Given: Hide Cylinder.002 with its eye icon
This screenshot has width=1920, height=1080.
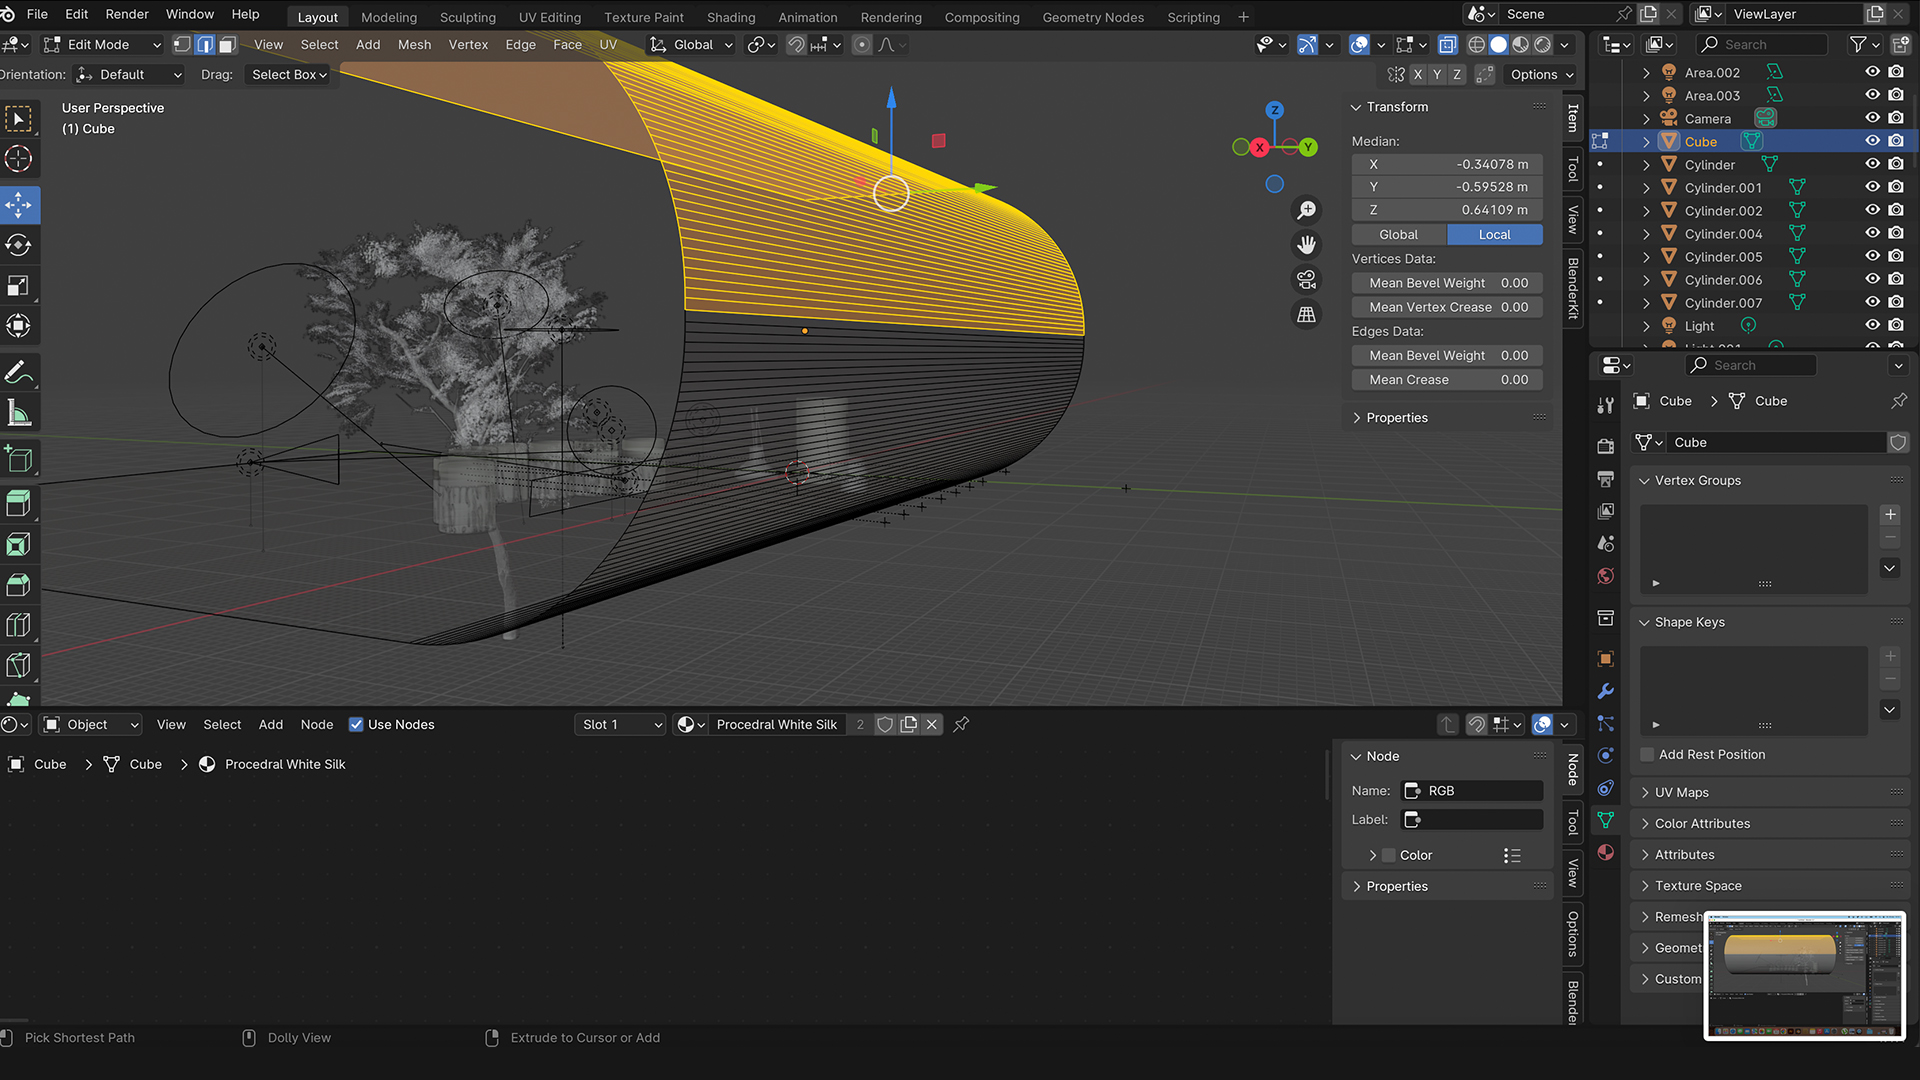Looking at the screenshot, I should (x=1872, y=210).
